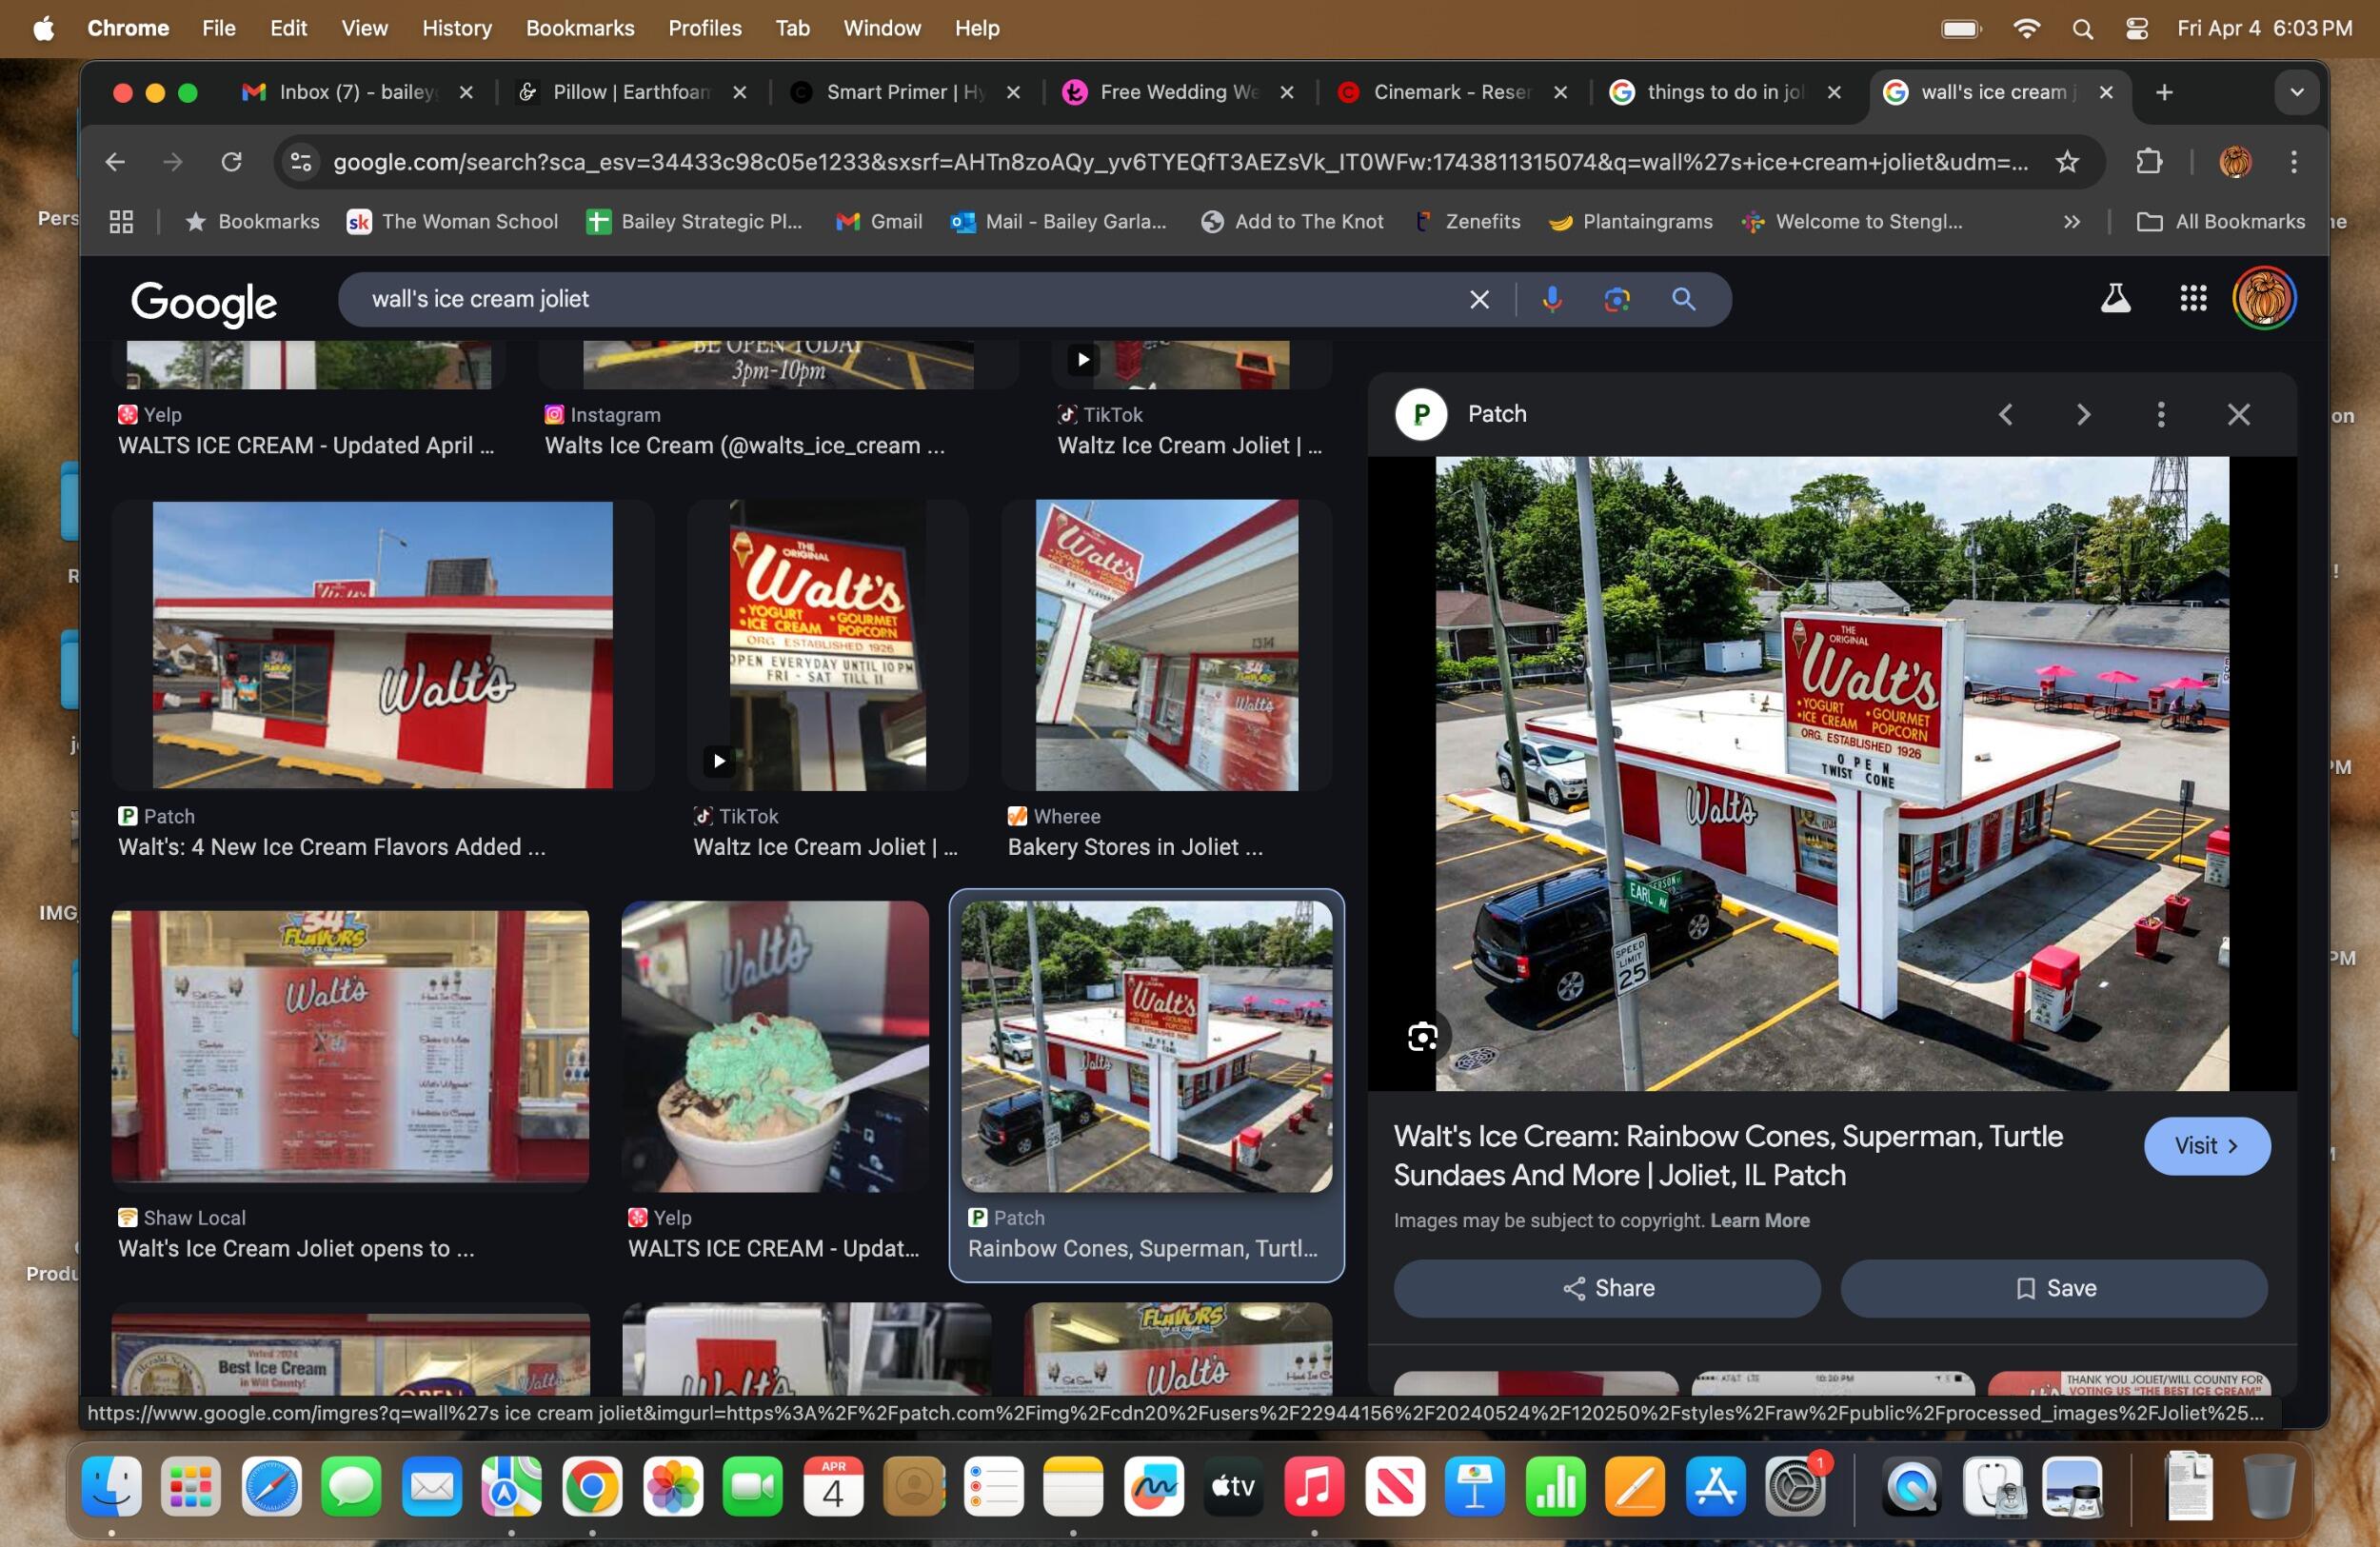Image resolution: width=2380 pixels, height=1547 pixels.
Task: Open tab groups grid icon in bookmarks bar
Action: click(x=121, y=221)
